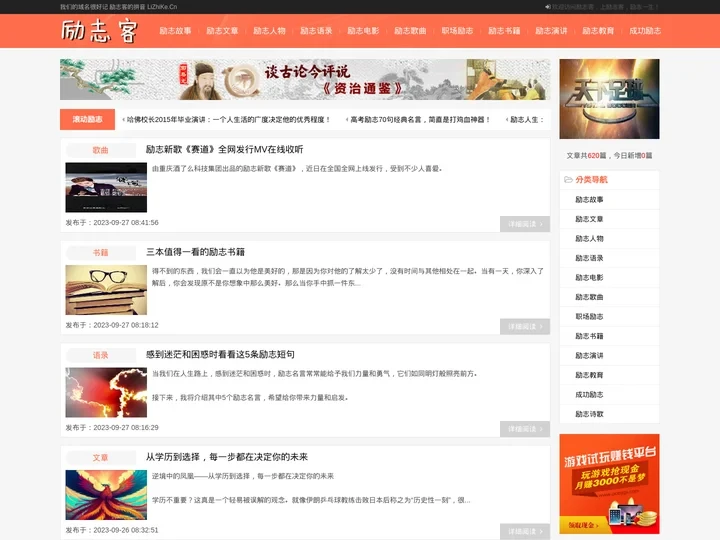Open 励志文章 in the top navigation
This screenshot has width=720, height=540.
click(222, 31)
